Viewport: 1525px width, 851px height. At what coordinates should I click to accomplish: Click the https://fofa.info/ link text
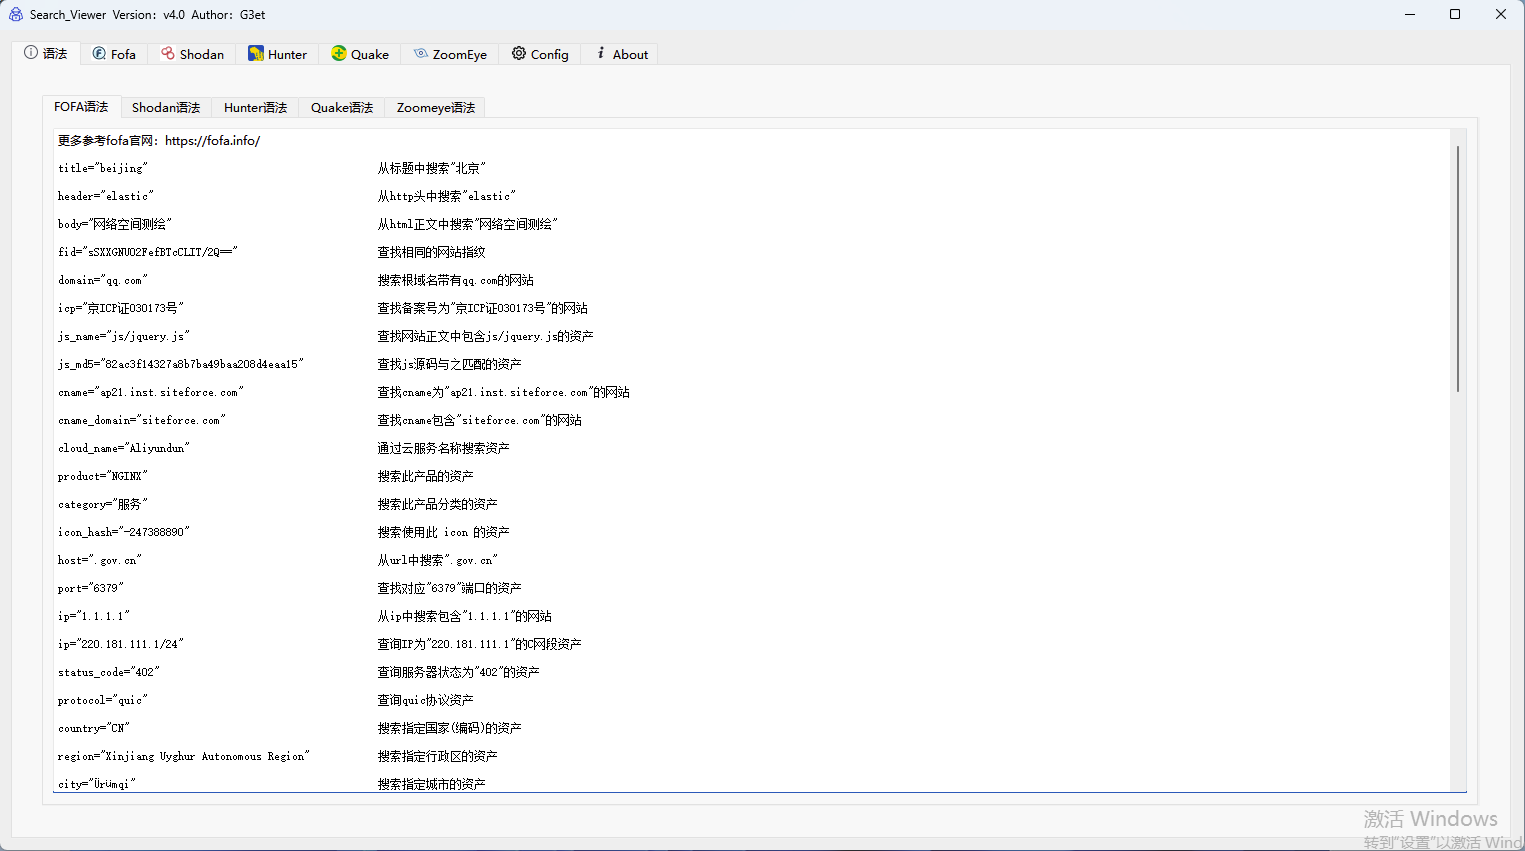coord(212,141)
